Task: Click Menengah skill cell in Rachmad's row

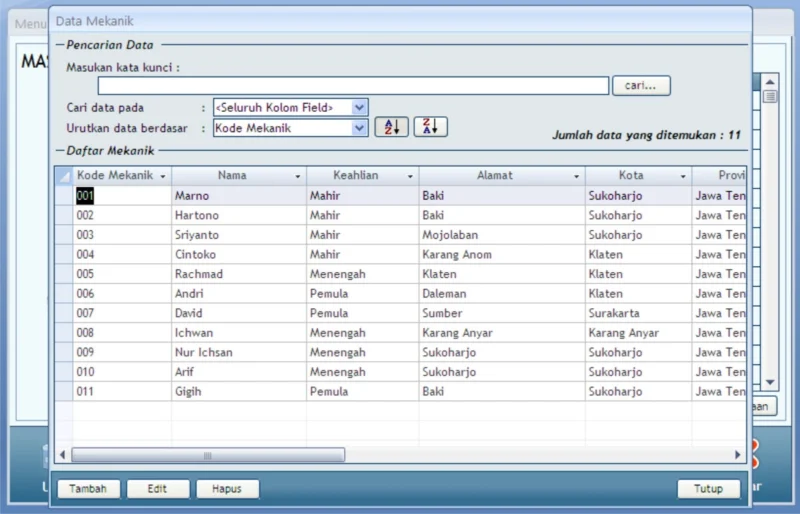Action: click(x=363, y=274)
